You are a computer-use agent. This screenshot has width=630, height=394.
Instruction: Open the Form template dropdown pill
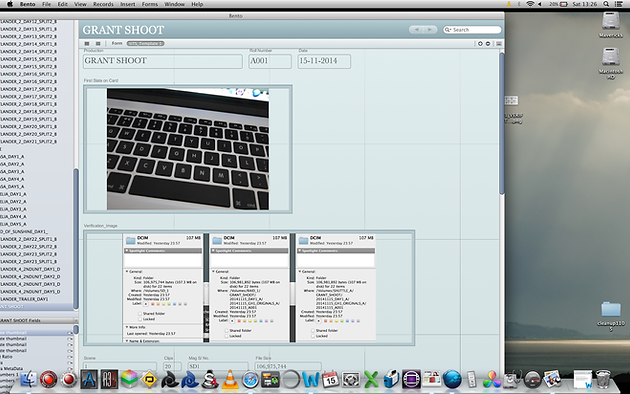tap(145, 43)
